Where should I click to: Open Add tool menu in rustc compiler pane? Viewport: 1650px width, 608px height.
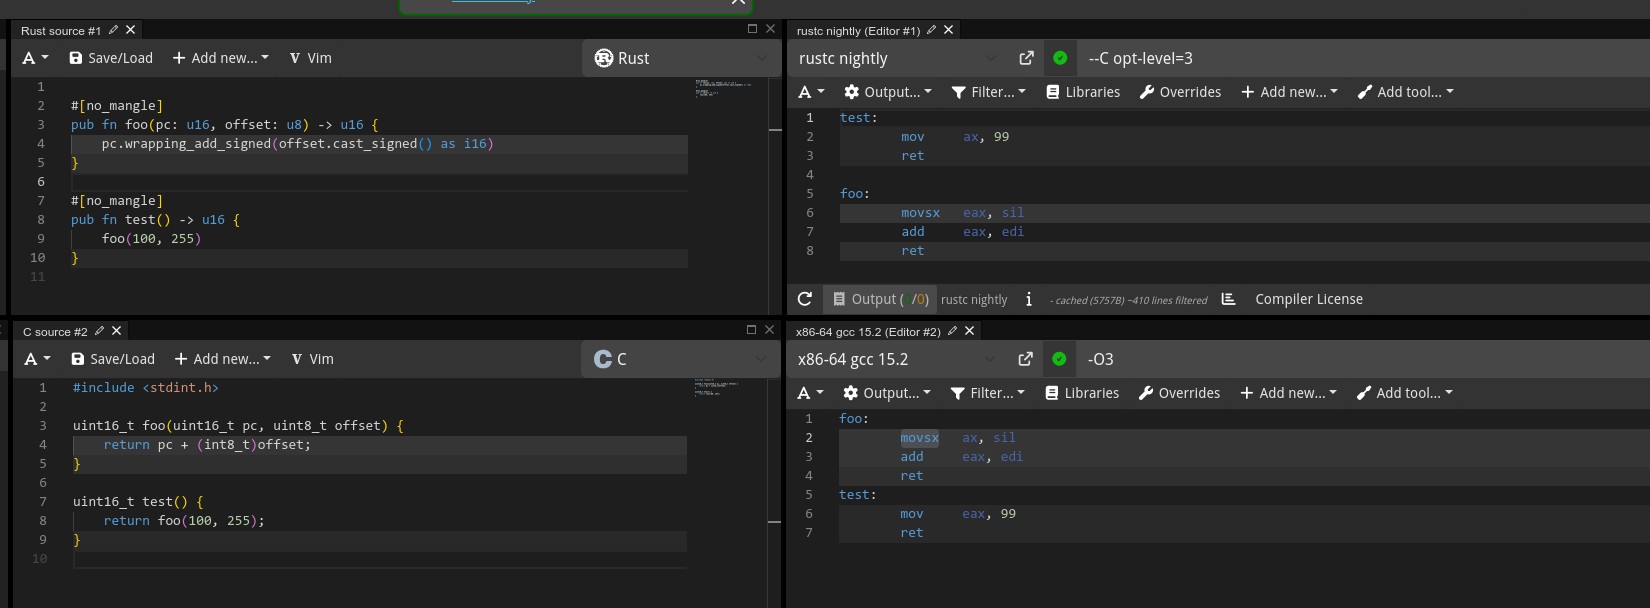(x=1406, y=92)
